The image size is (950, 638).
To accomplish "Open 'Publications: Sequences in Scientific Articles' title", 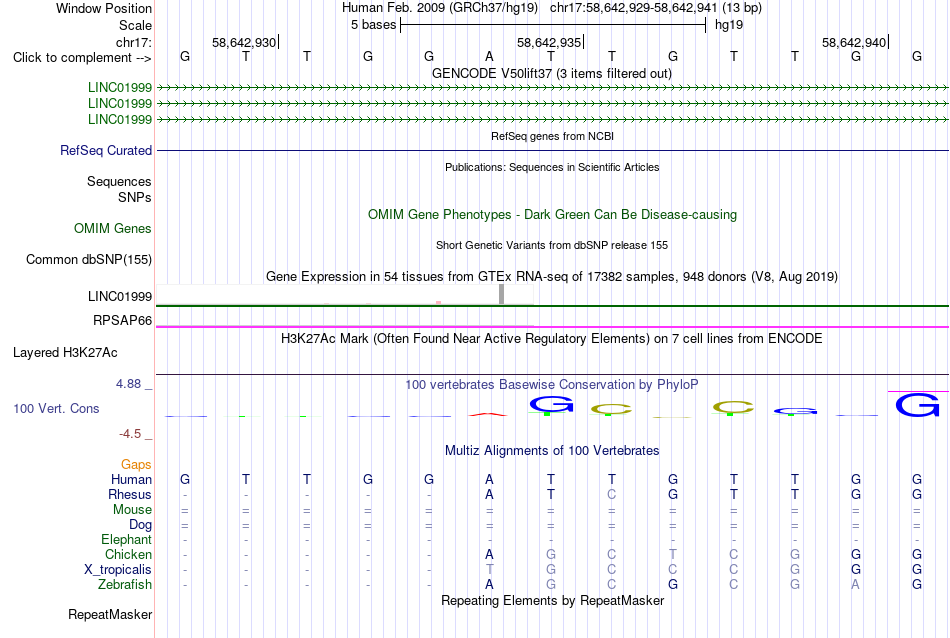I will pyautogui.click(x=552, y=167).
